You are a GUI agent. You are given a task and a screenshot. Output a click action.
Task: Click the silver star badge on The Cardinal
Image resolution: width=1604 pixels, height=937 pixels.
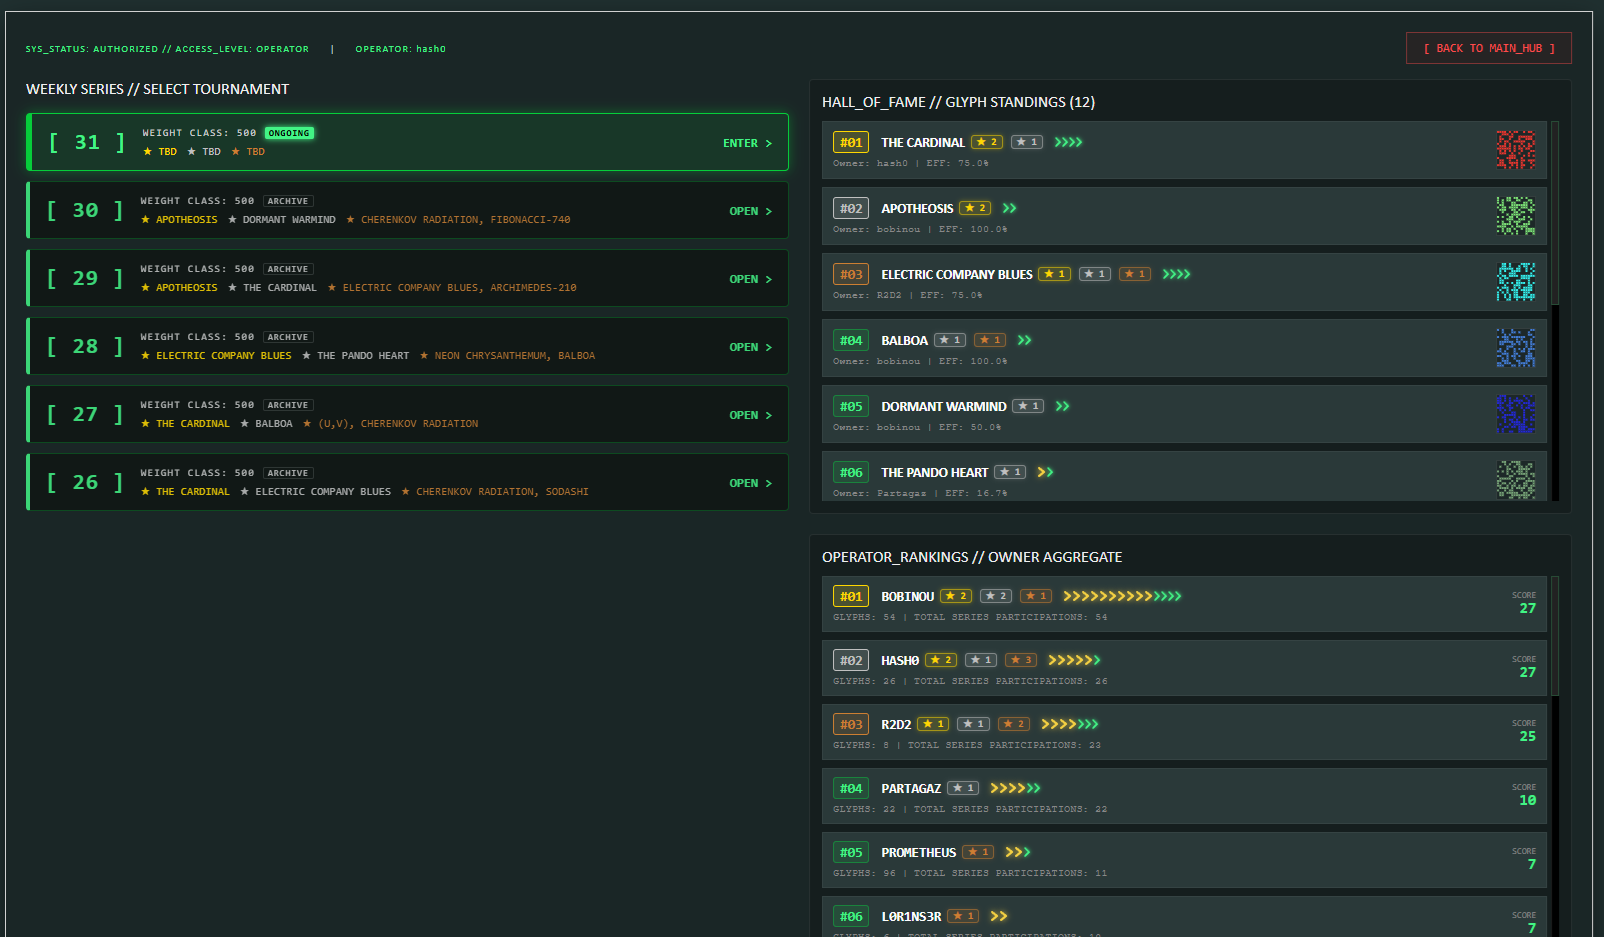click(1027, 142)
